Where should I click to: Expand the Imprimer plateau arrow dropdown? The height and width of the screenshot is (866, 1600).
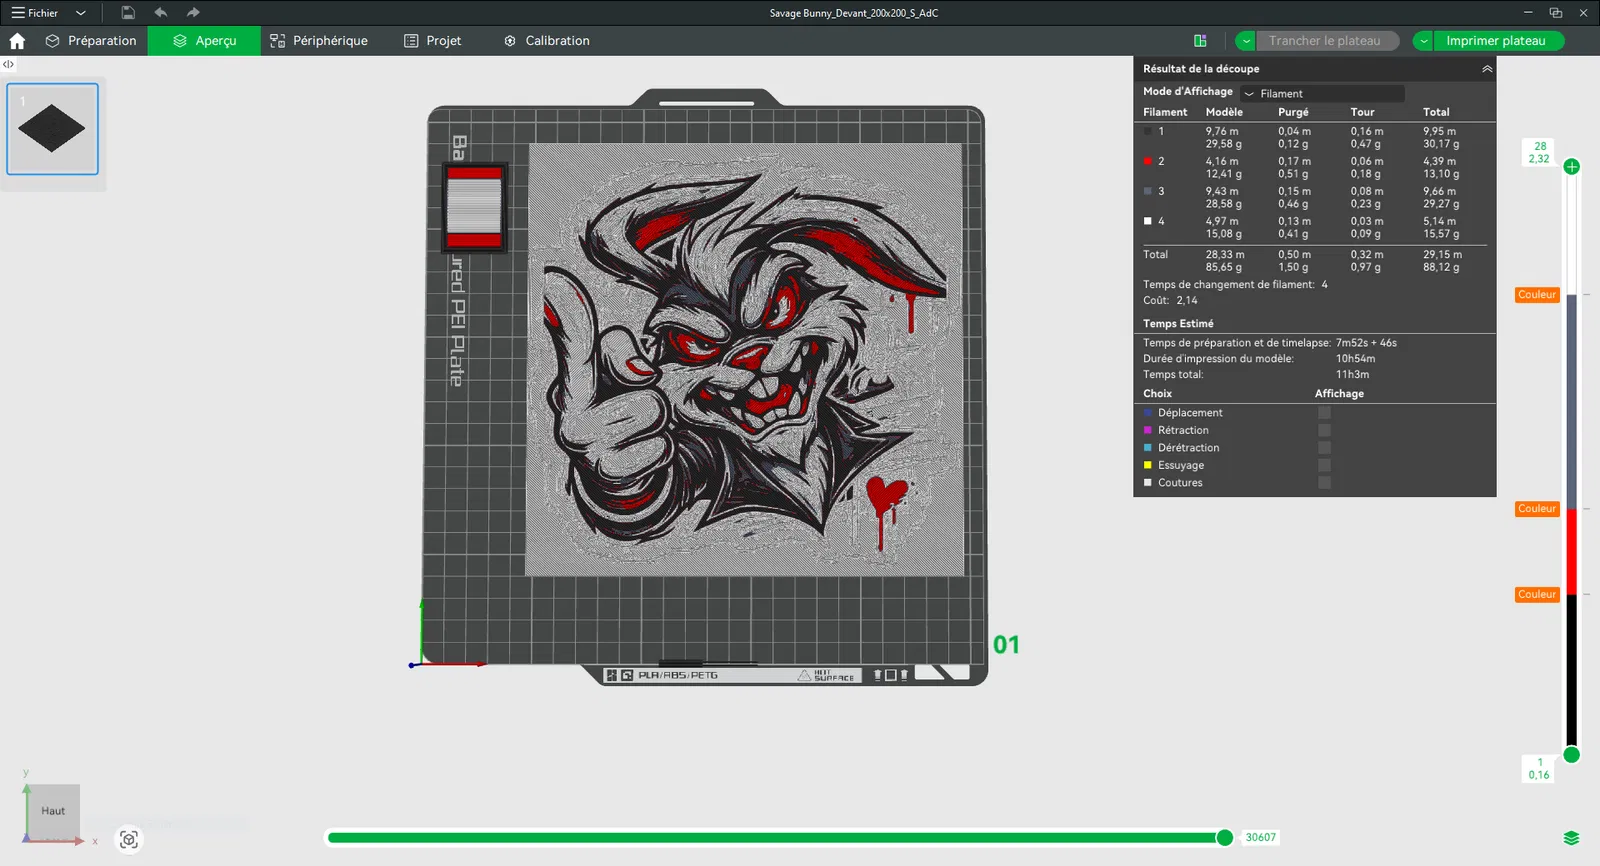pyautogui.click(x=1423, y=41)
